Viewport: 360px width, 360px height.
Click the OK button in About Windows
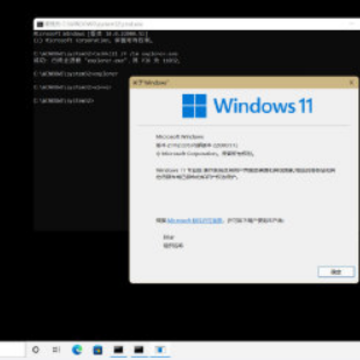pyautogui.click(x=336, y=272)
